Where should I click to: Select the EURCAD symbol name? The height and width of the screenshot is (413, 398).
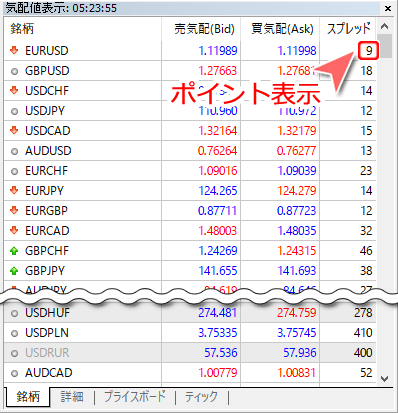click(47, 231)
